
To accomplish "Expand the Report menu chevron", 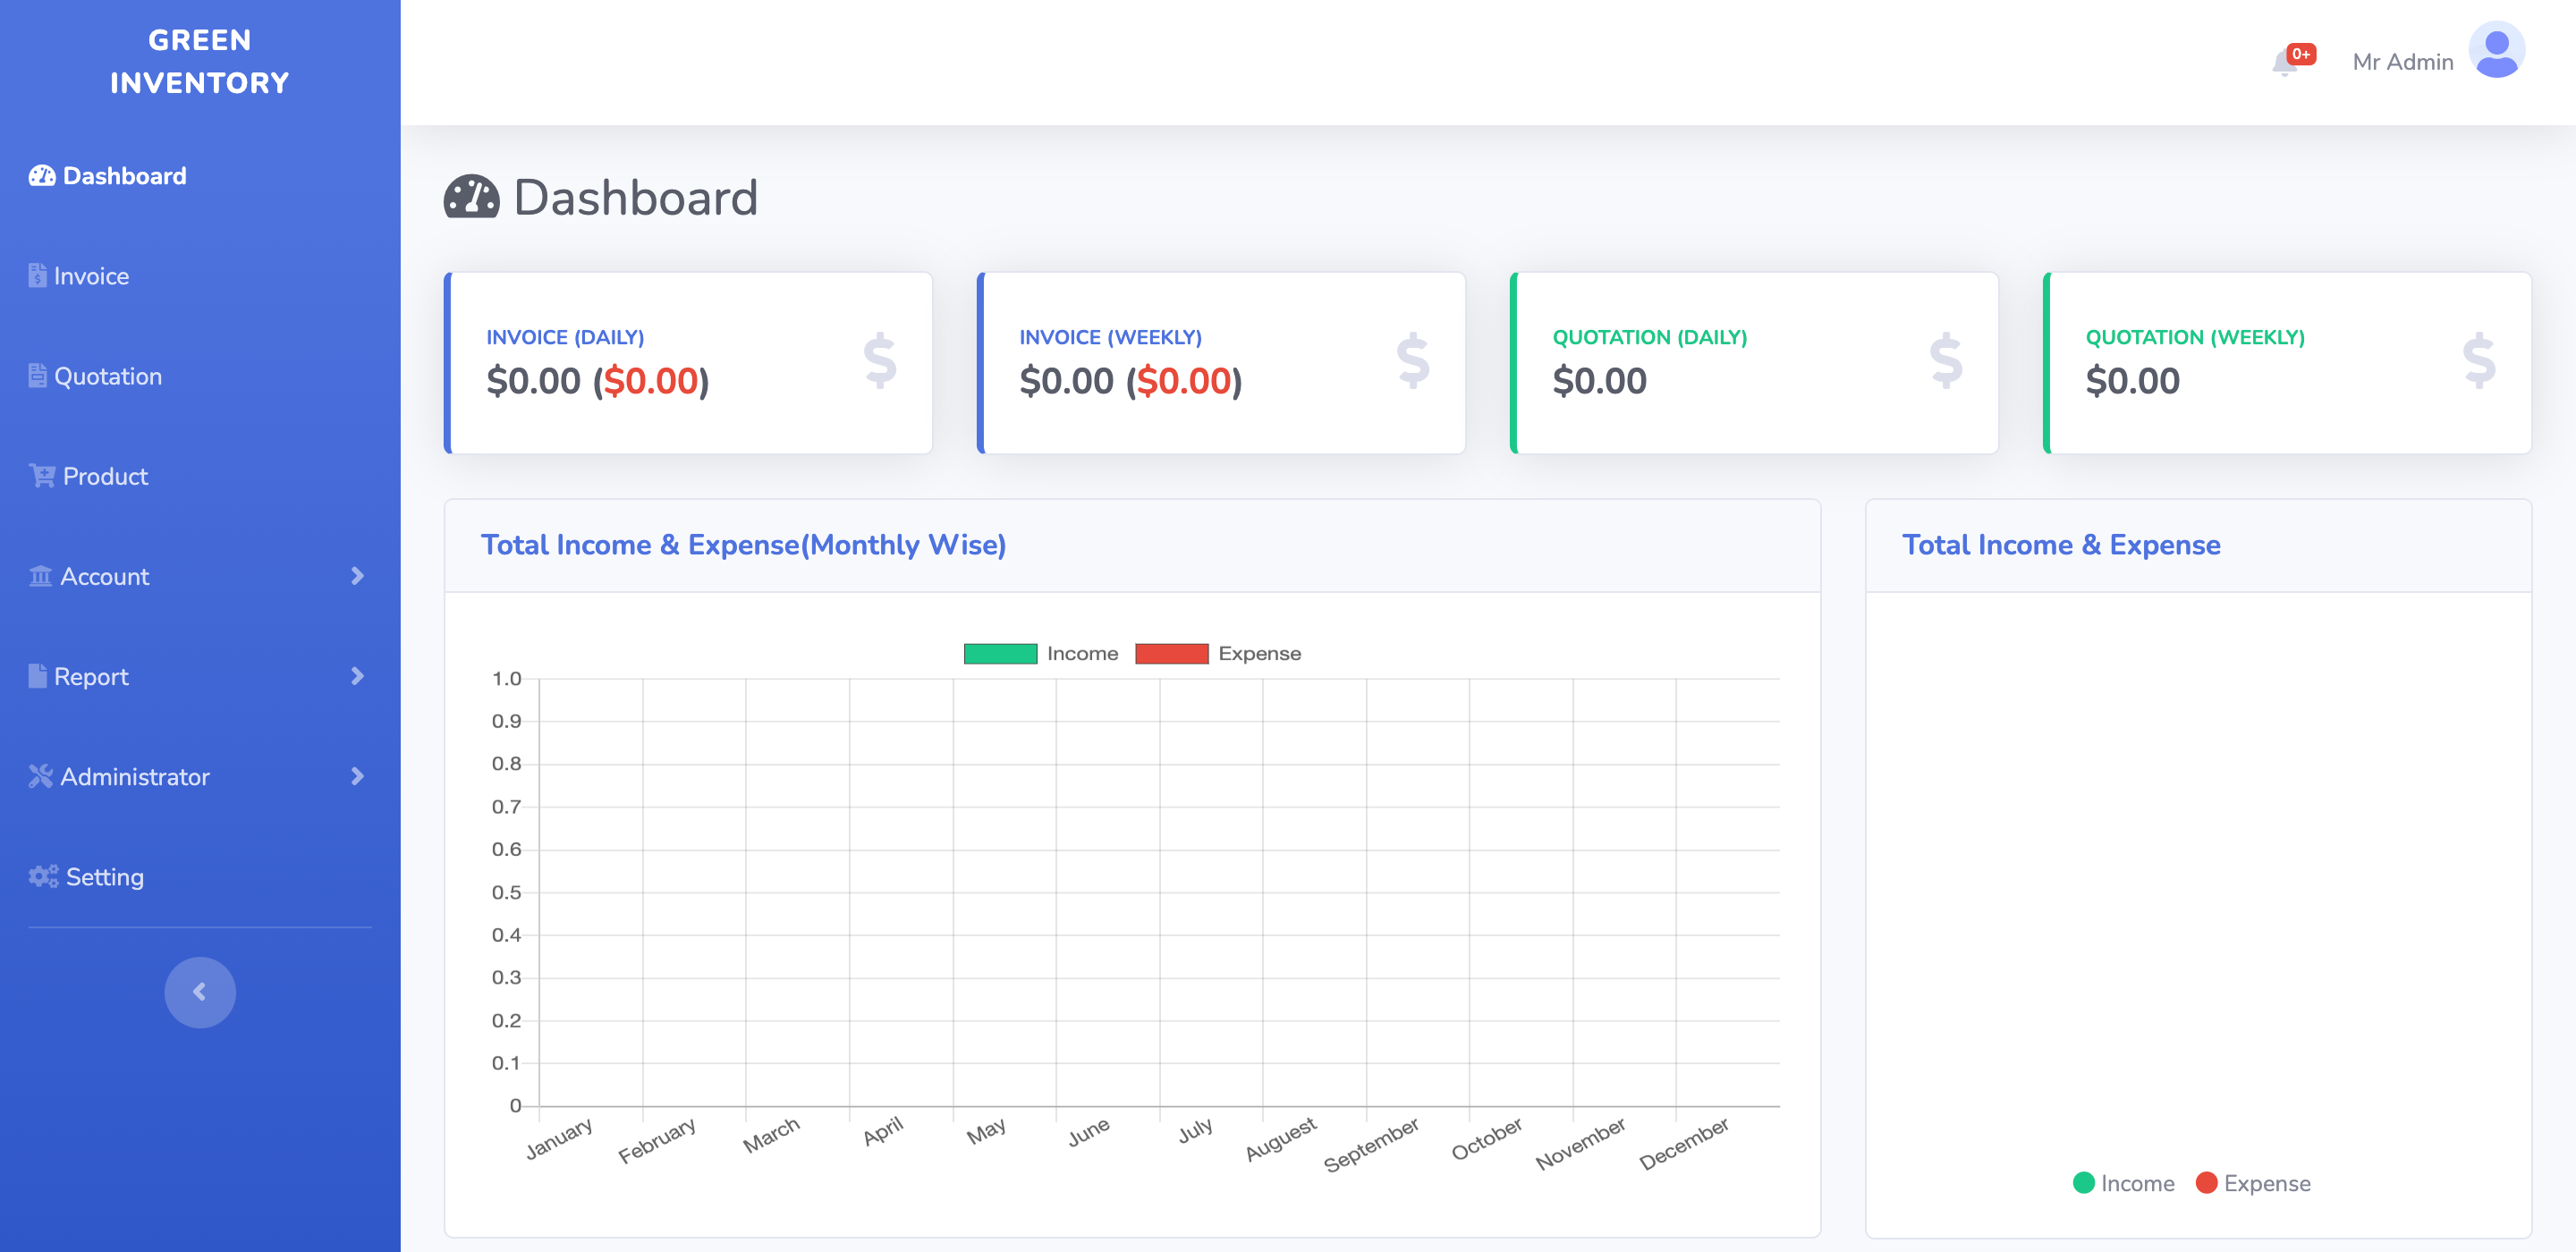I will point(357,676).
